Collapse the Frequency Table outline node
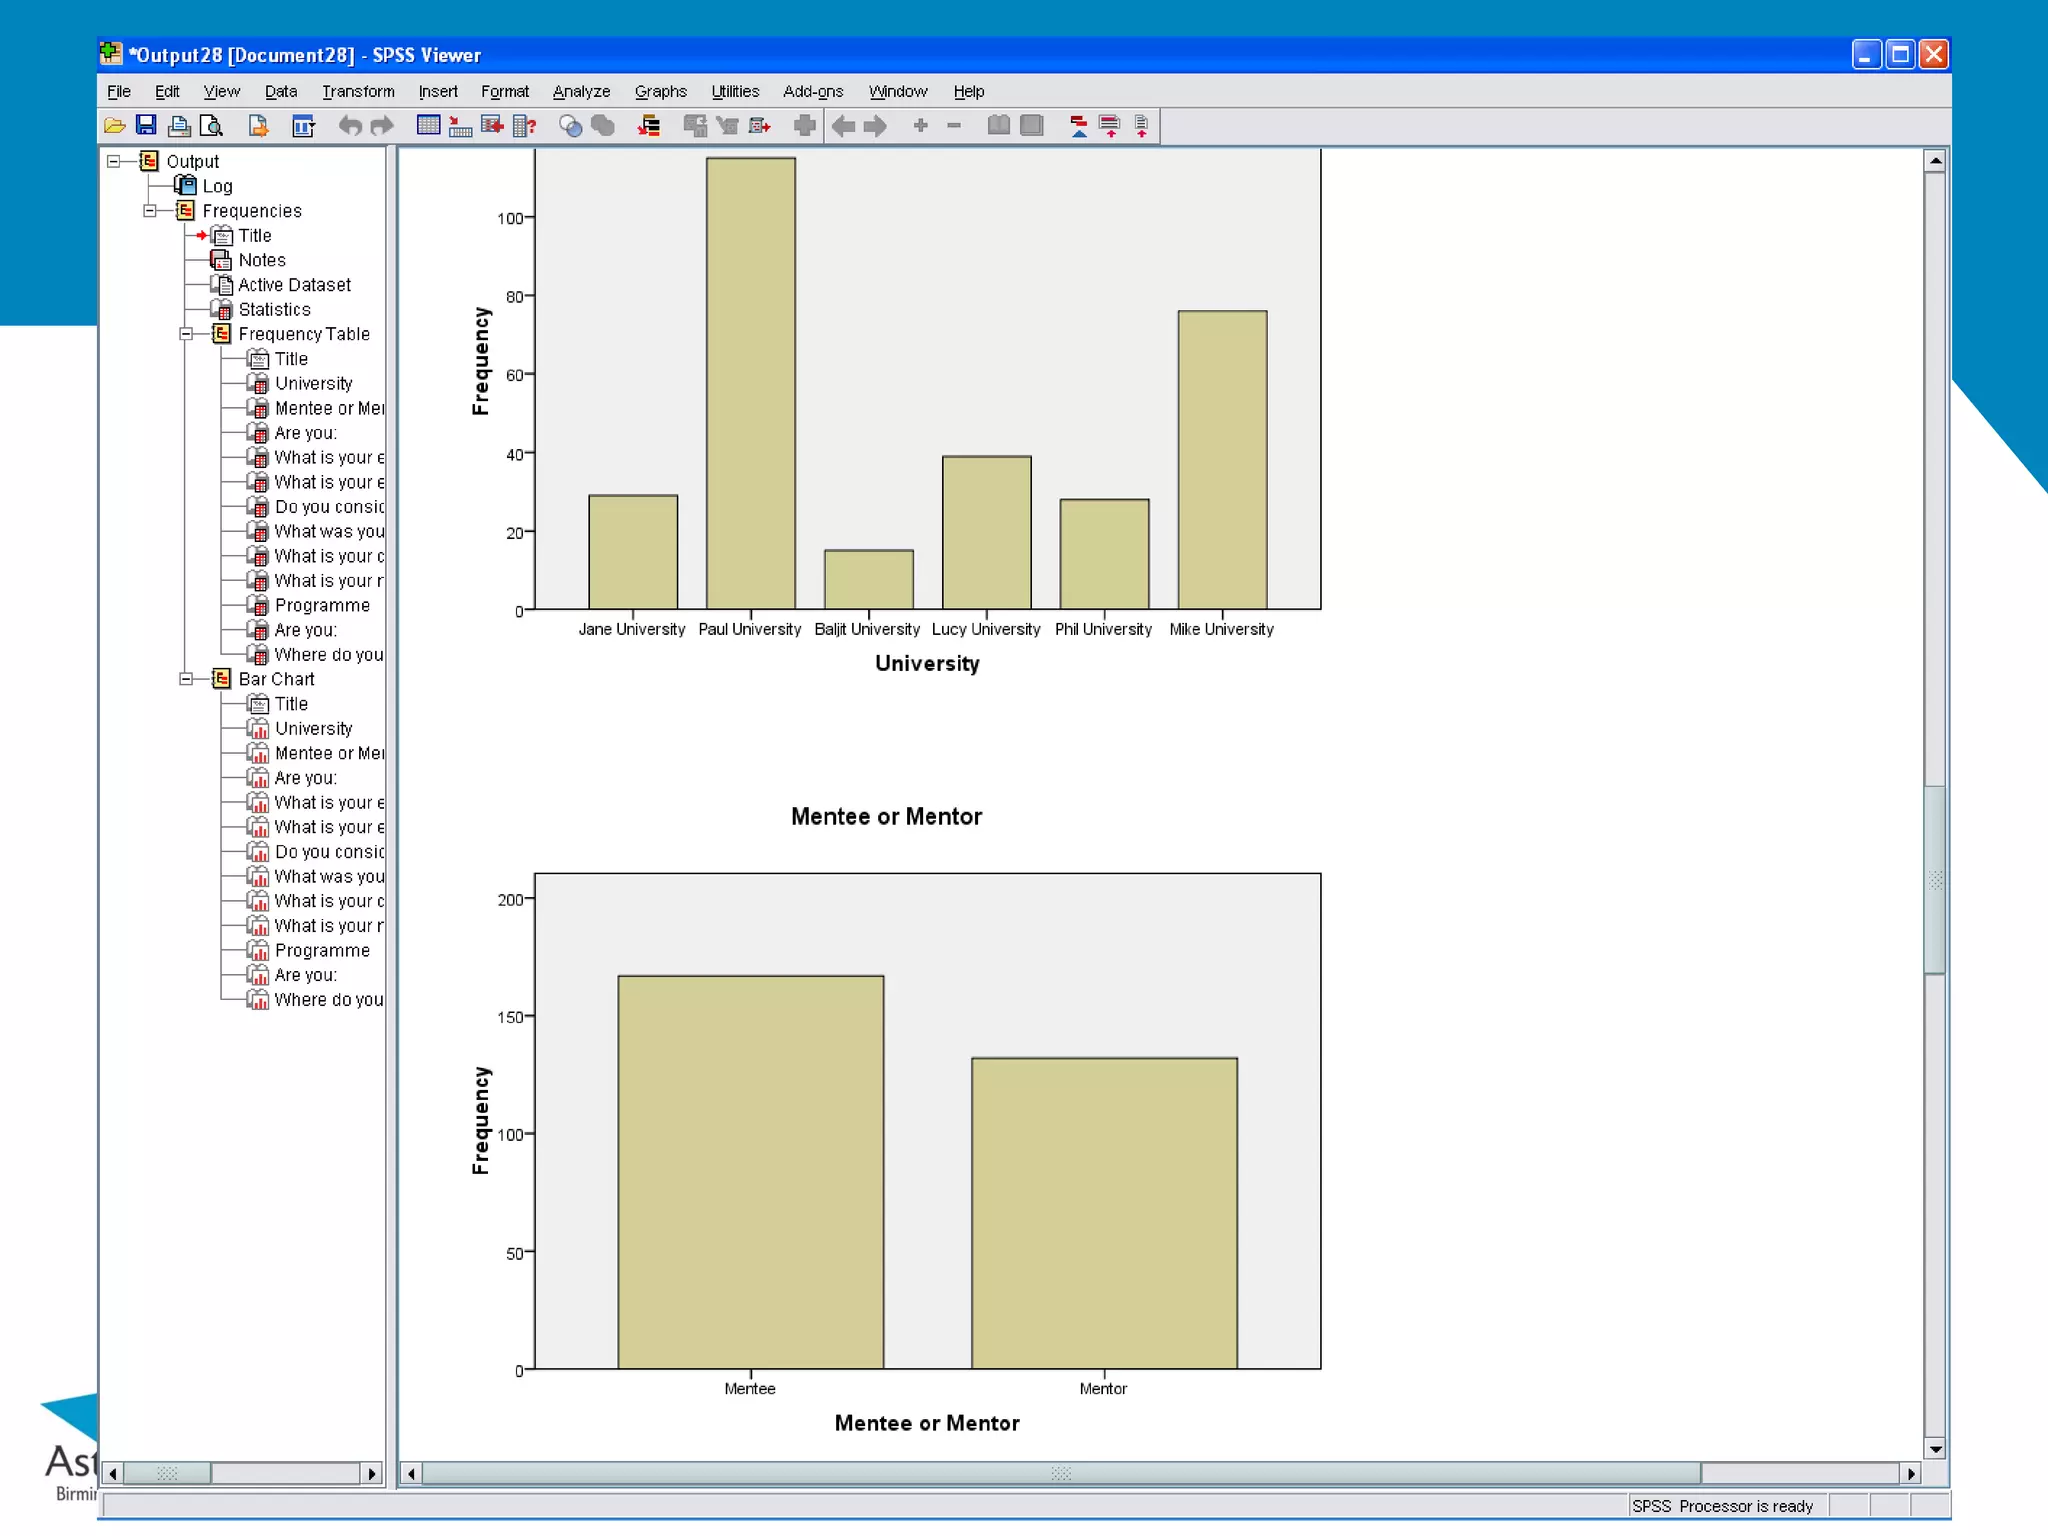The height and width of the screenshot is (1536, 2048). [186, 334]
